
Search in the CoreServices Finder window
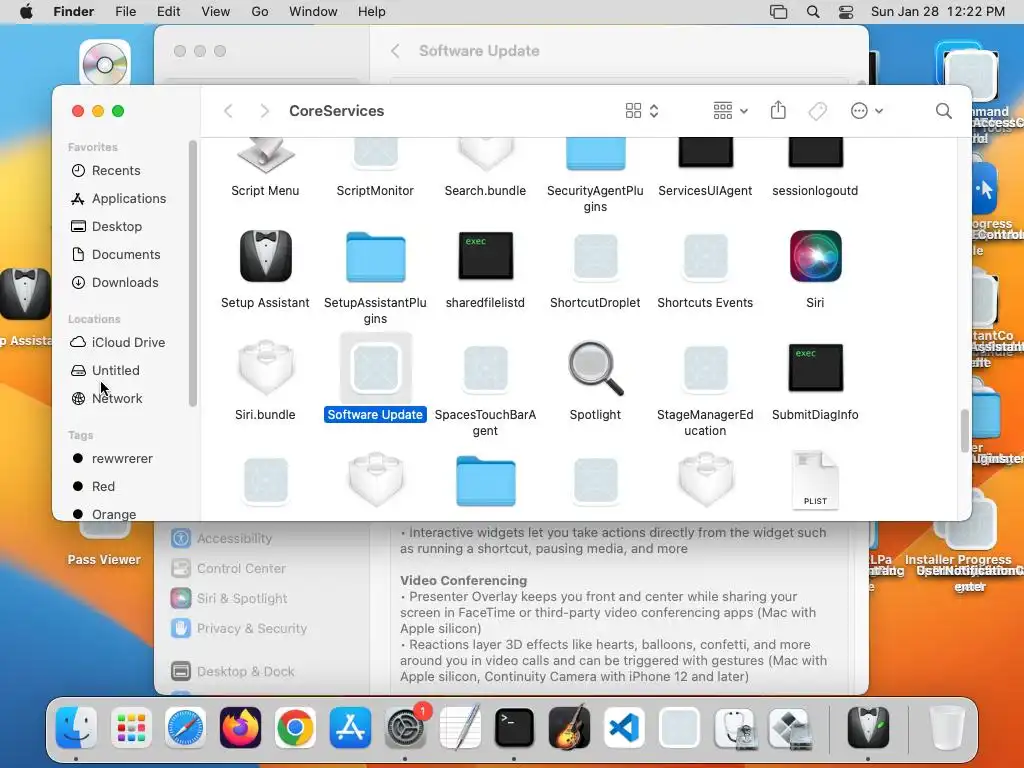943,111
